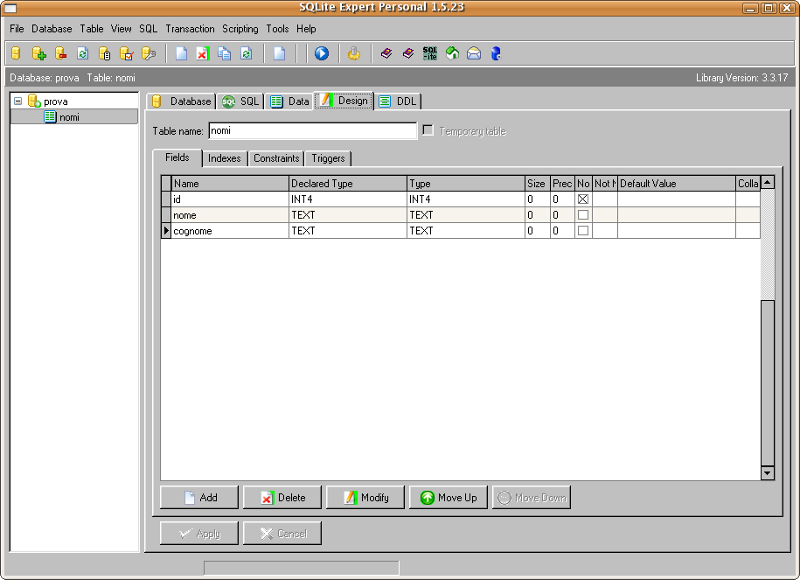Screen dimensions: 800x580
Task: Collapse the prova database tree node
Action: pos(18,101)
